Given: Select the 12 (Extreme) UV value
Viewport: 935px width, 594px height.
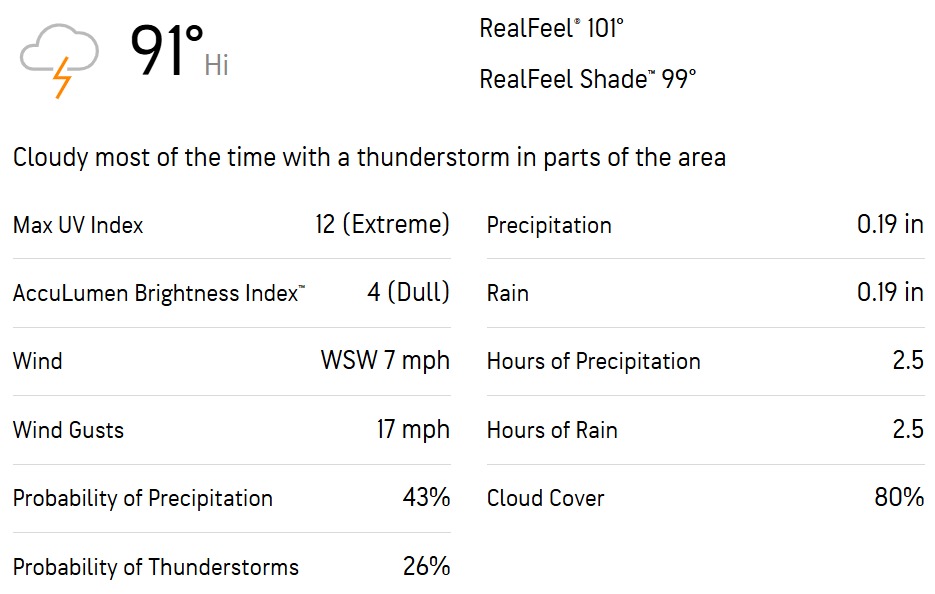Looking at the screenshot, I should pos(382,225).
